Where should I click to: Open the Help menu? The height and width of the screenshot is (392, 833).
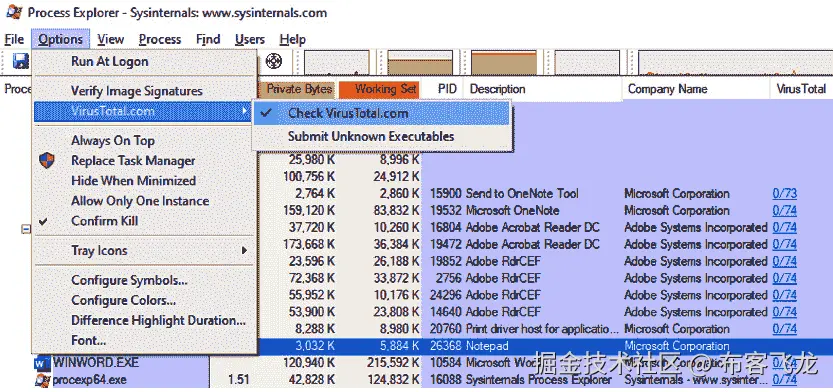[x=293, y=39]
